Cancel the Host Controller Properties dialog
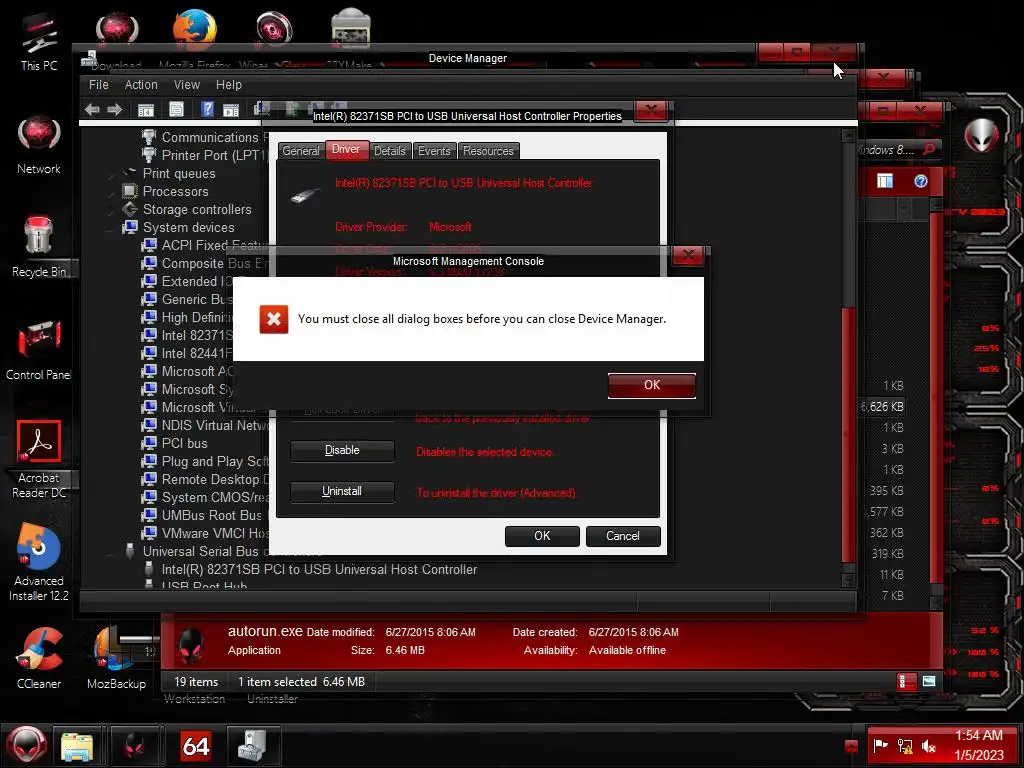Screen dimensions: 1024x768 [623, 536]
